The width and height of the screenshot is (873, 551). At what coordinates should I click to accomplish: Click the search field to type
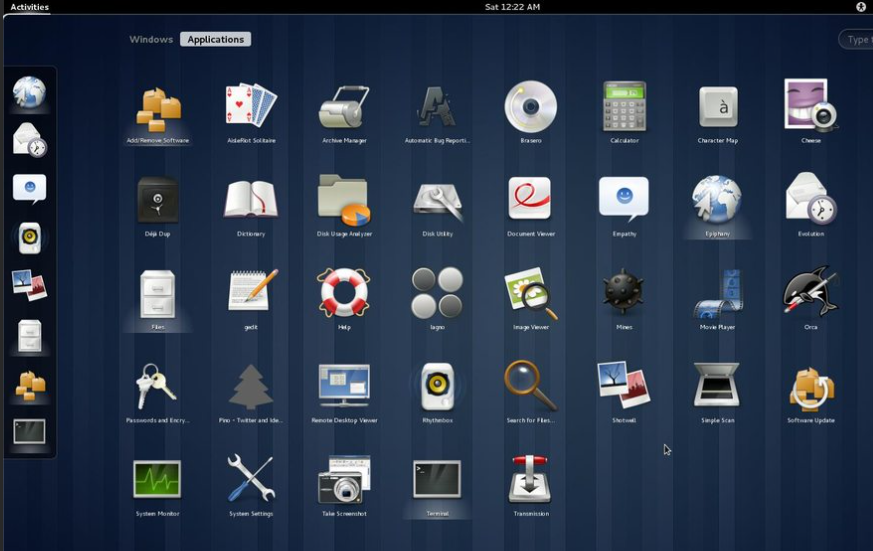coord(856,40)
